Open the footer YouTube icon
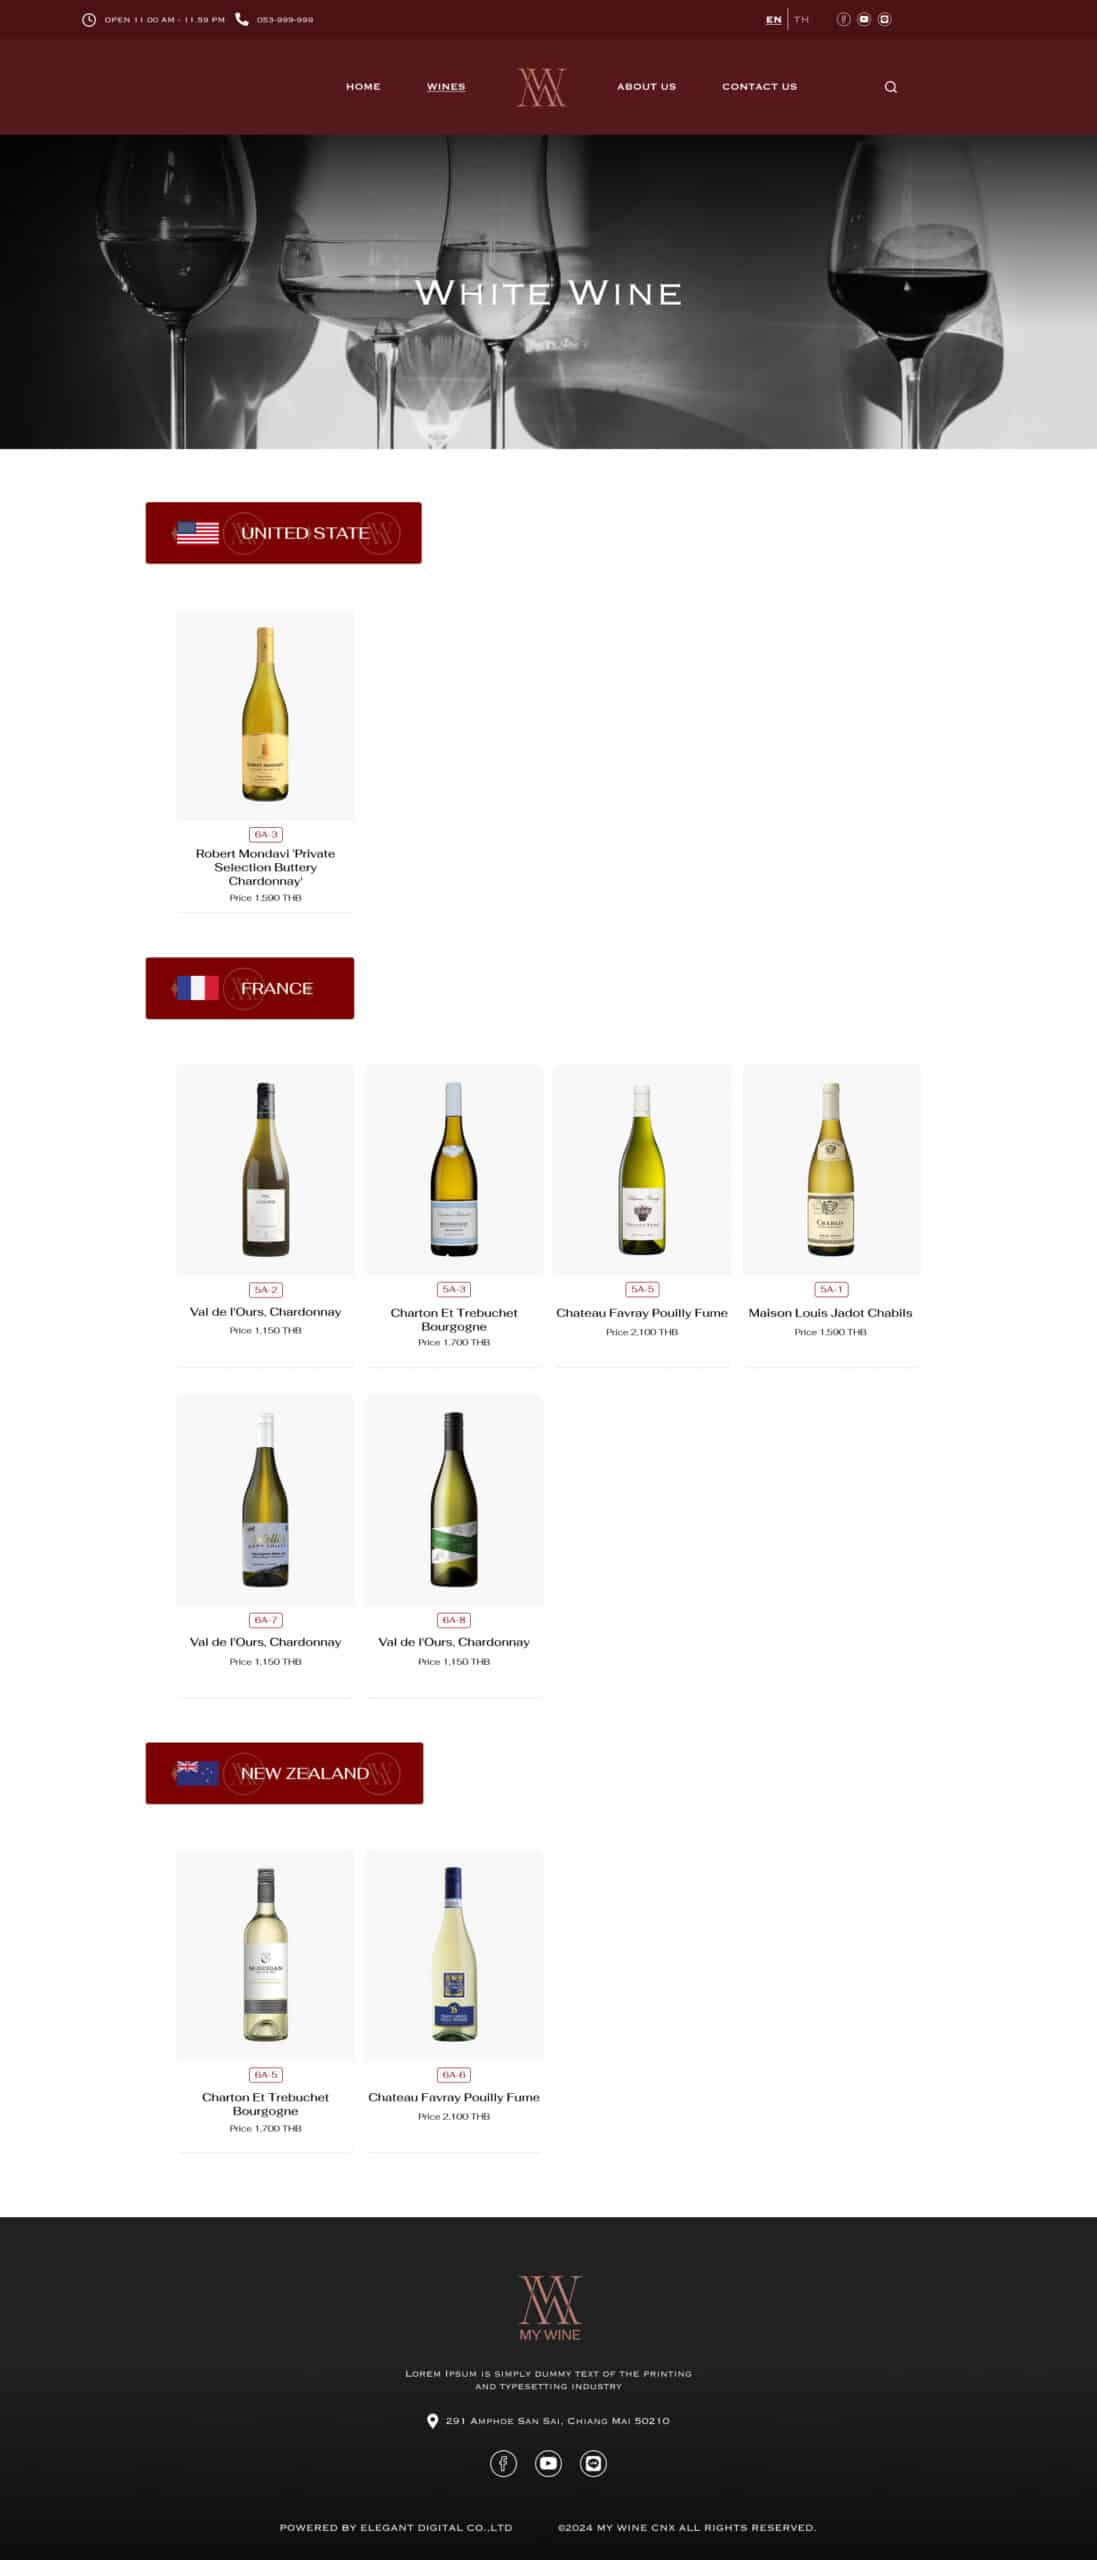The width and height of the screenshot is (1097, 2560). 548,2463
